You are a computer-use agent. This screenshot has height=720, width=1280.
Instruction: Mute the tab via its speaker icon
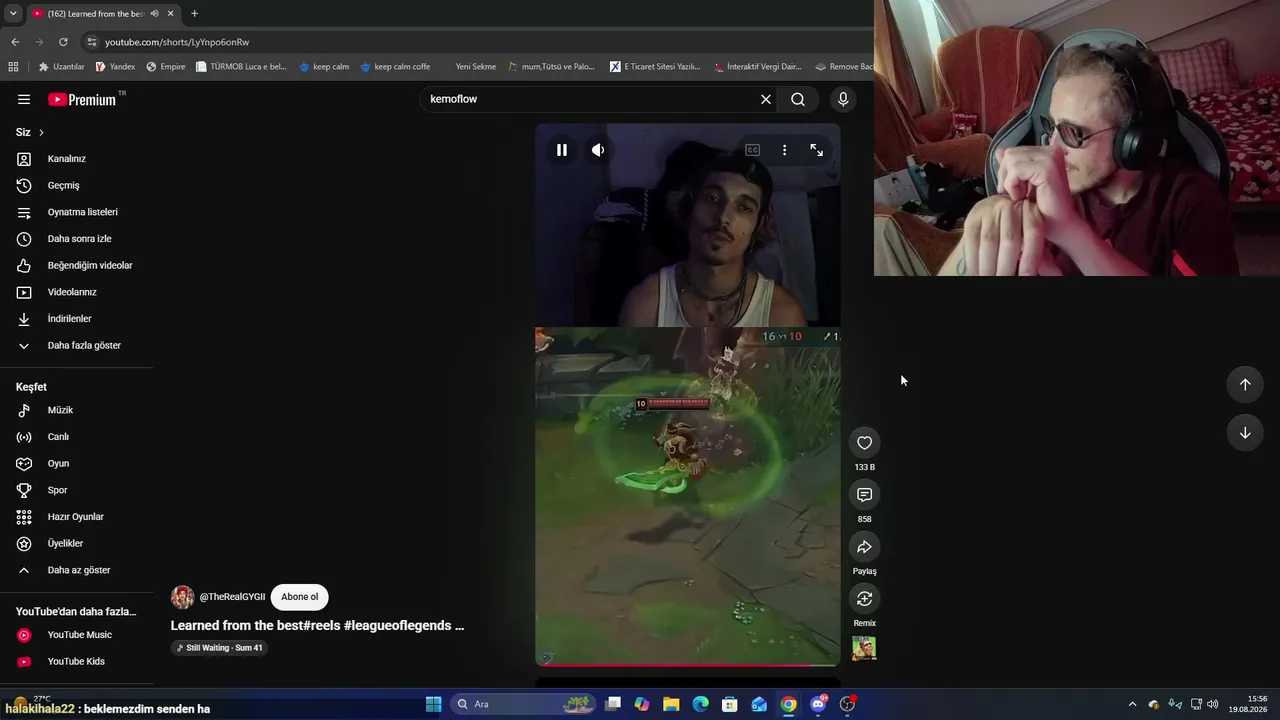[x=154, y=14]
